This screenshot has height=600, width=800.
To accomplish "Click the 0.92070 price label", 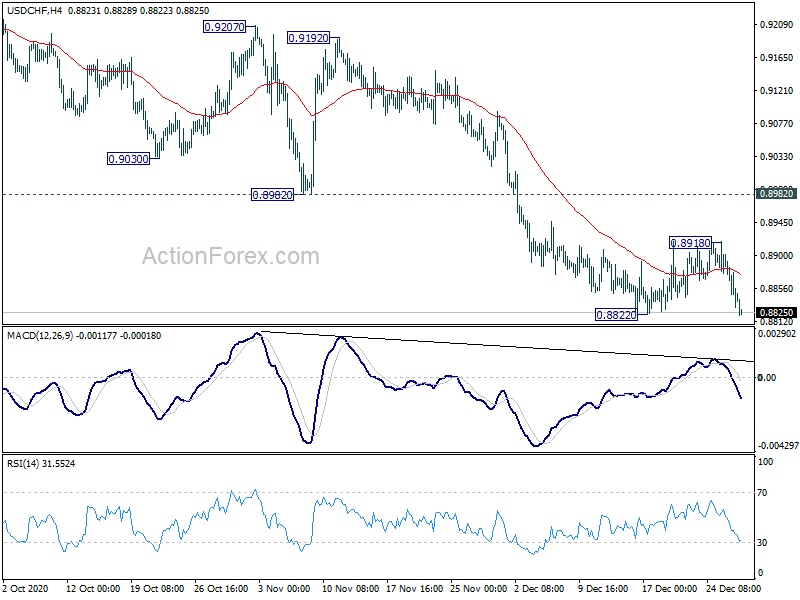I will click(224, 27).
